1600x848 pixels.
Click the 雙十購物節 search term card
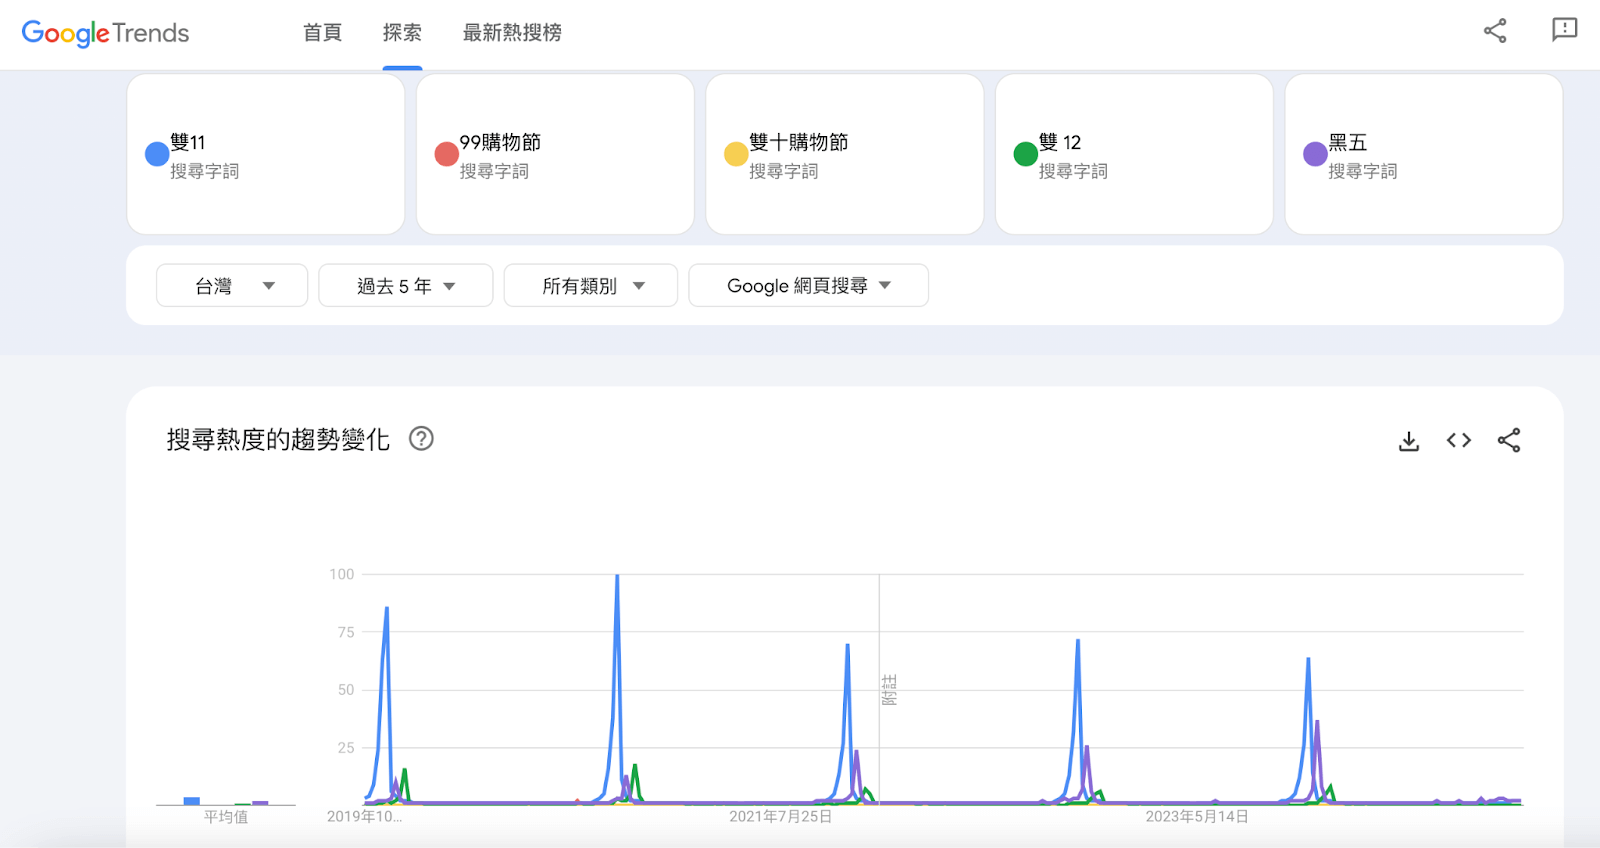[845, 154]
